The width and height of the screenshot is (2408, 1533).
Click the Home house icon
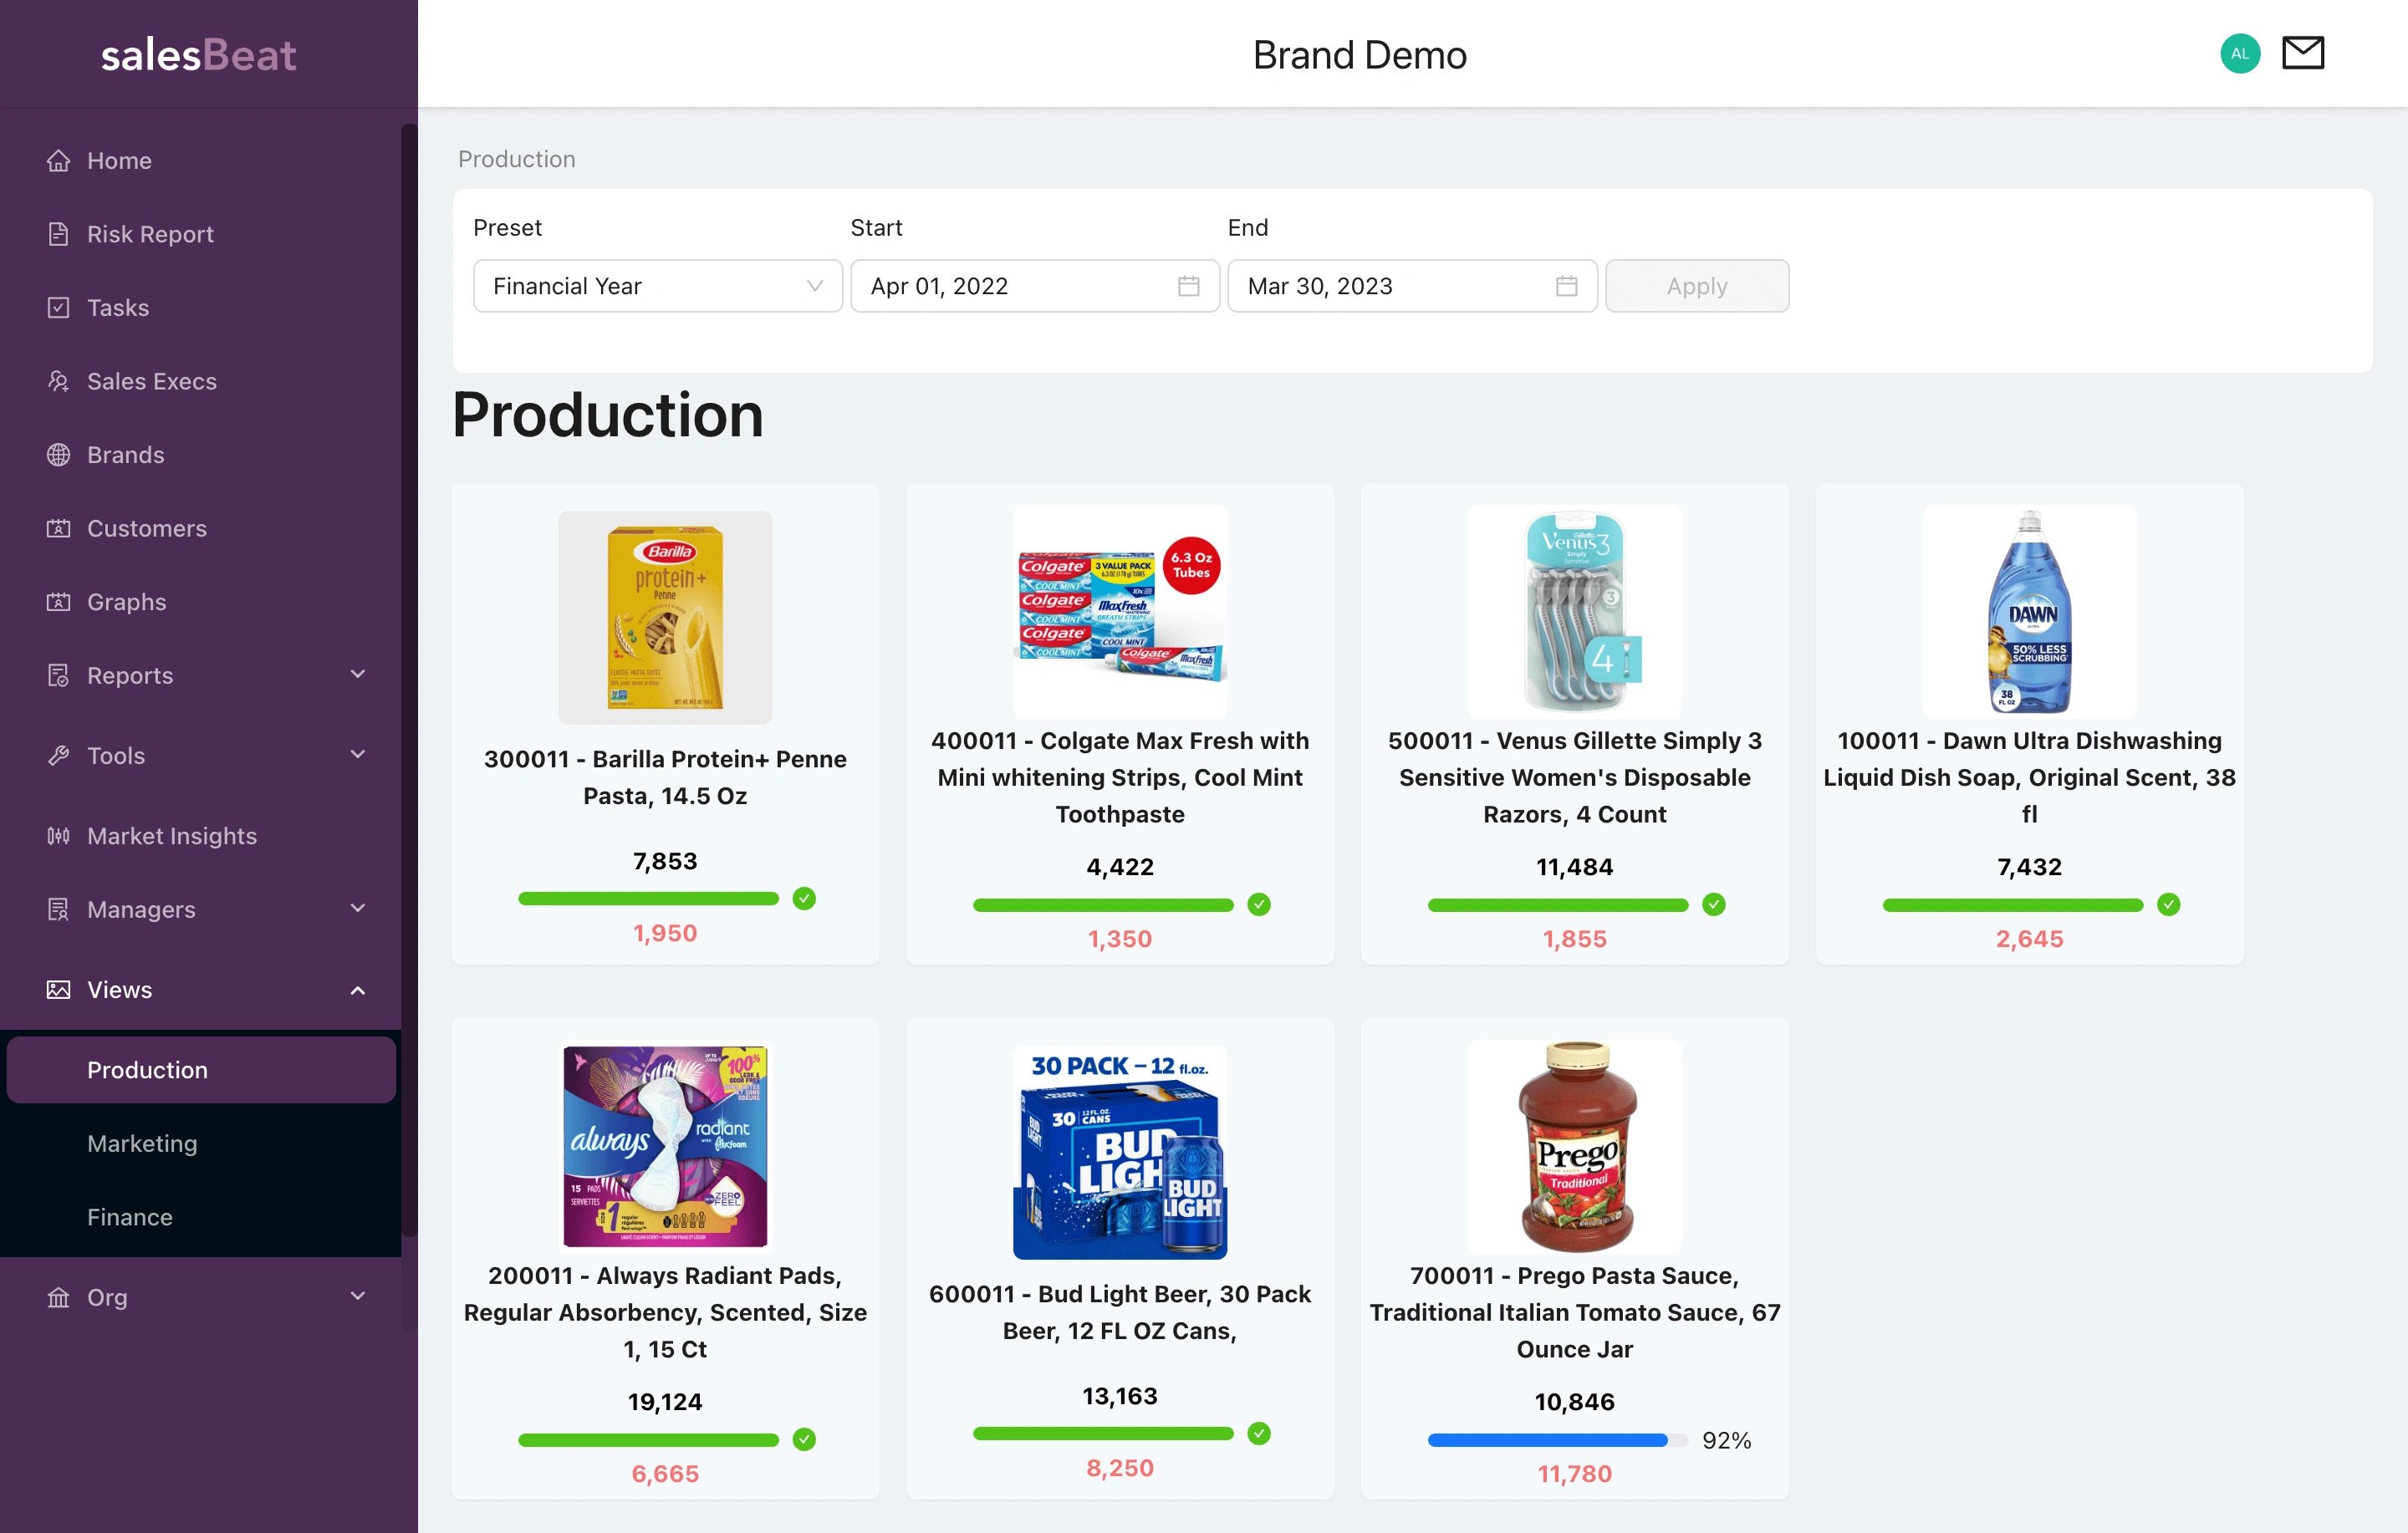pos(59,160)
